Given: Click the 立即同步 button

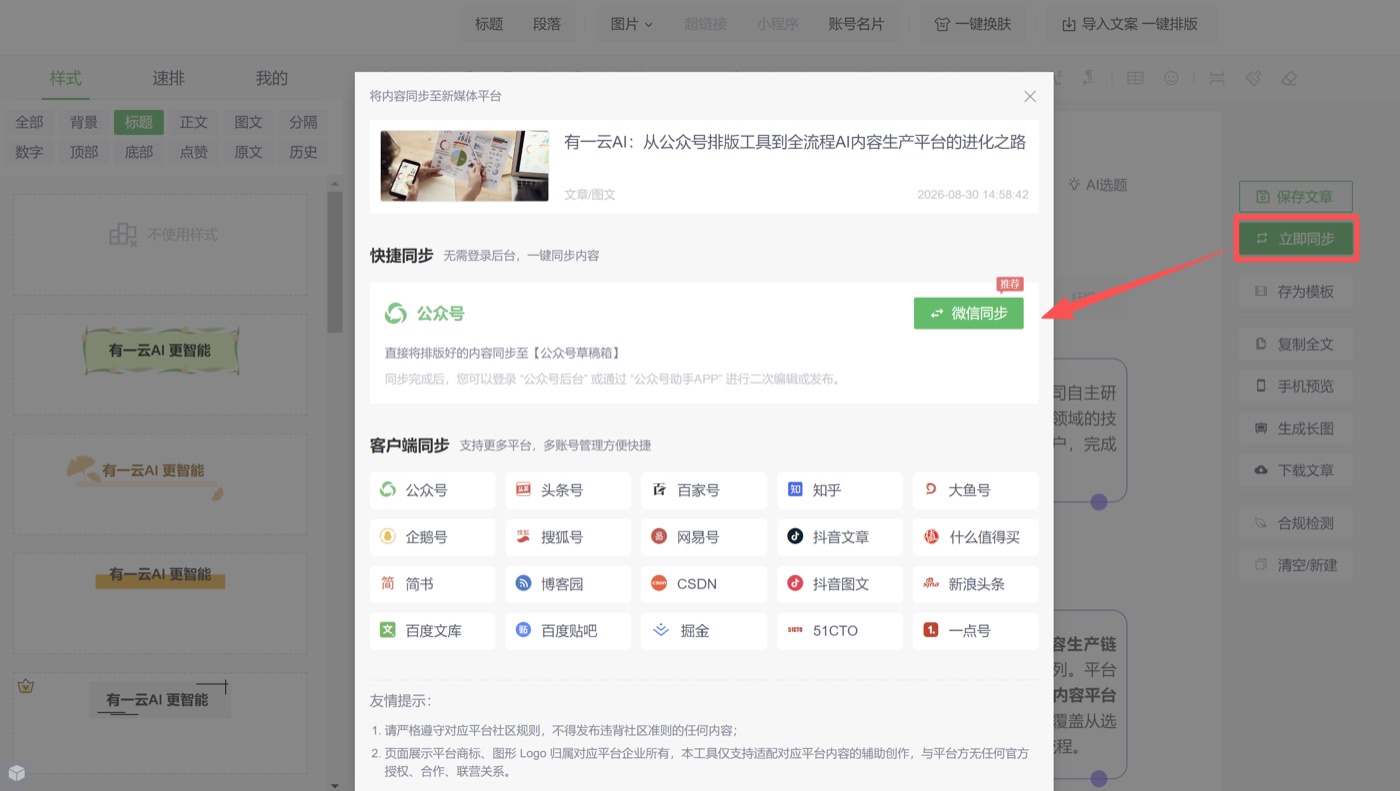Looking at the screenshot, I should point(1295,238).
